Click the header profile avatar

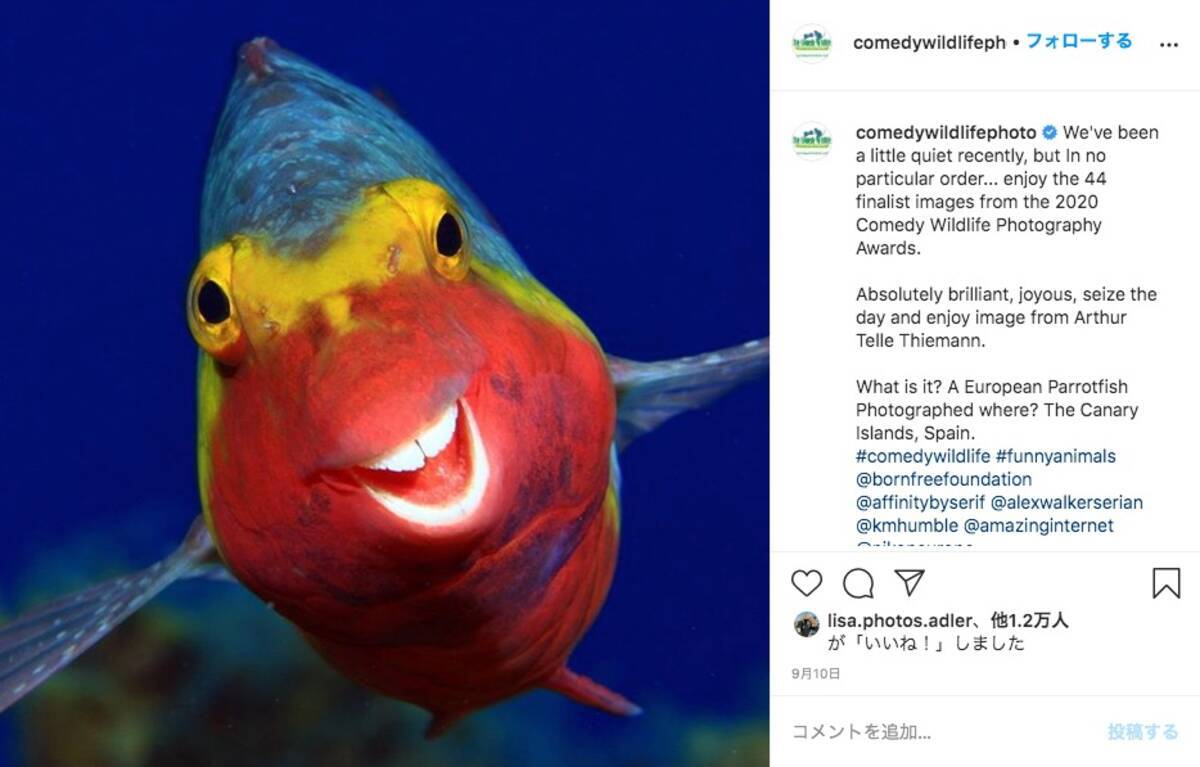[812, 43]
